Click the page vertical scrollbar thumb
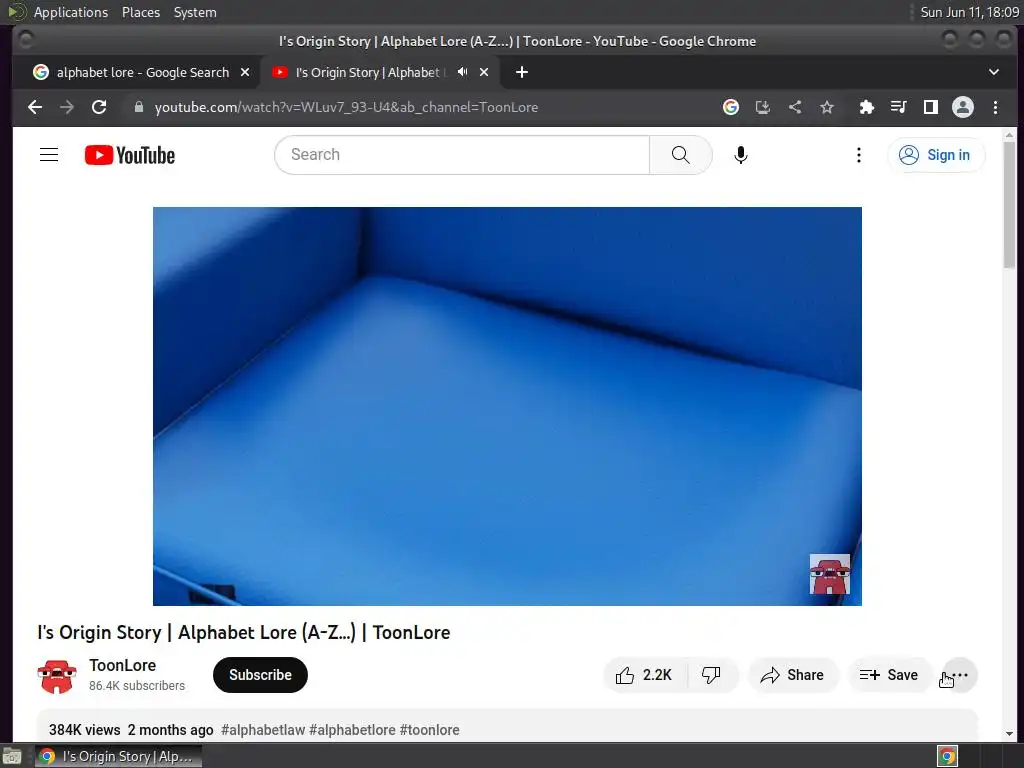1024x768 pixels. pos(1010,204)
